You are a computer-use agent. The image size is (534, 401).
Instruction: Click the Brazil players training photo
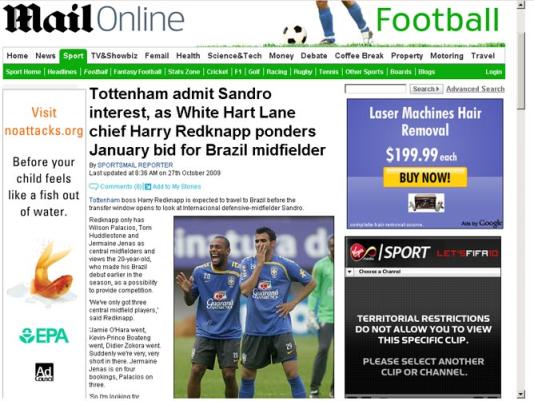coord(254,307)
